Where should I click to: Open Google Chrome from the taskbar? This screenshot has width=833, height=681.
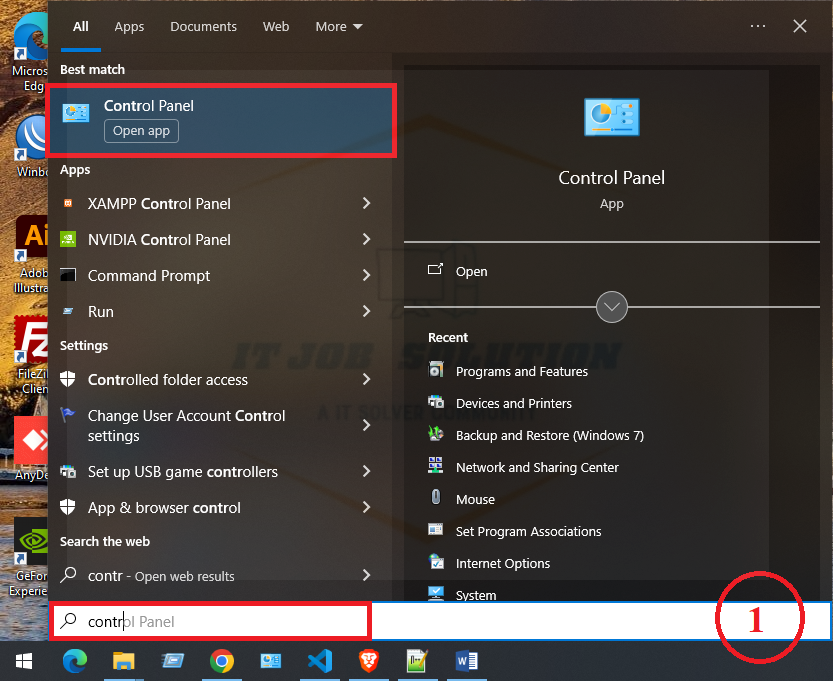[222, 661]
